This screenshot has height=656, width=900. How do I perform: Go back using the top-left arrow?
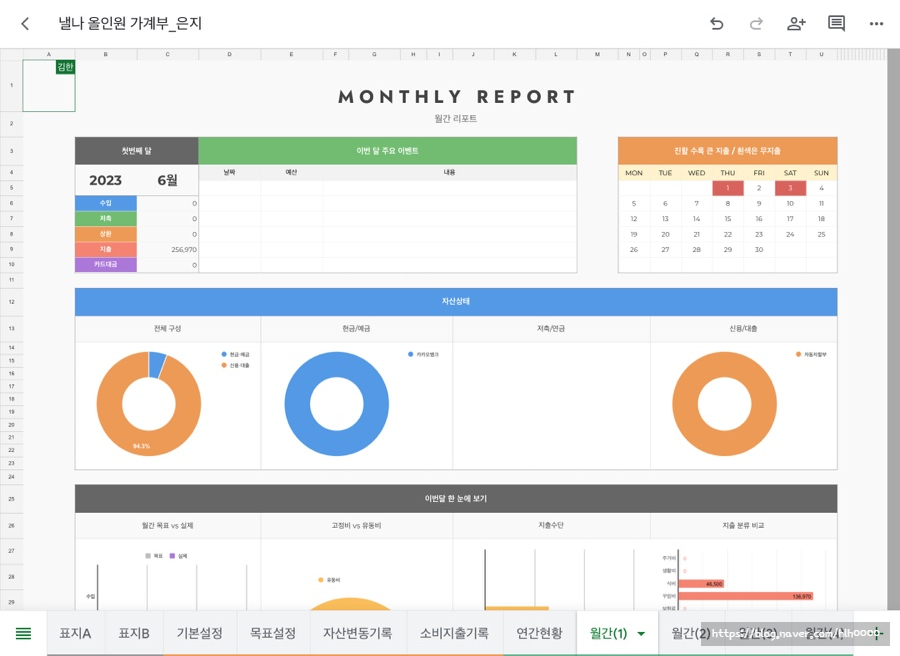tap(25, 24)
